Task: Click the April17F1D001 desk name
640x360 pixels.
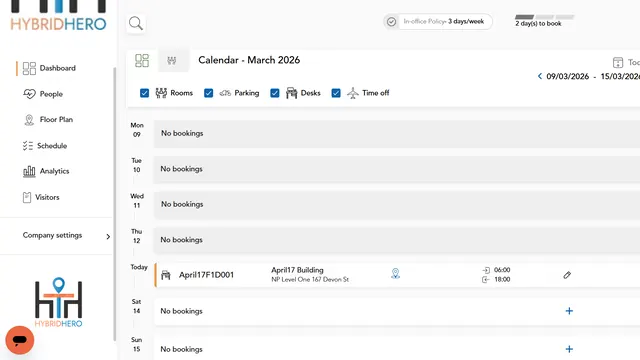Action: [207, 275]
